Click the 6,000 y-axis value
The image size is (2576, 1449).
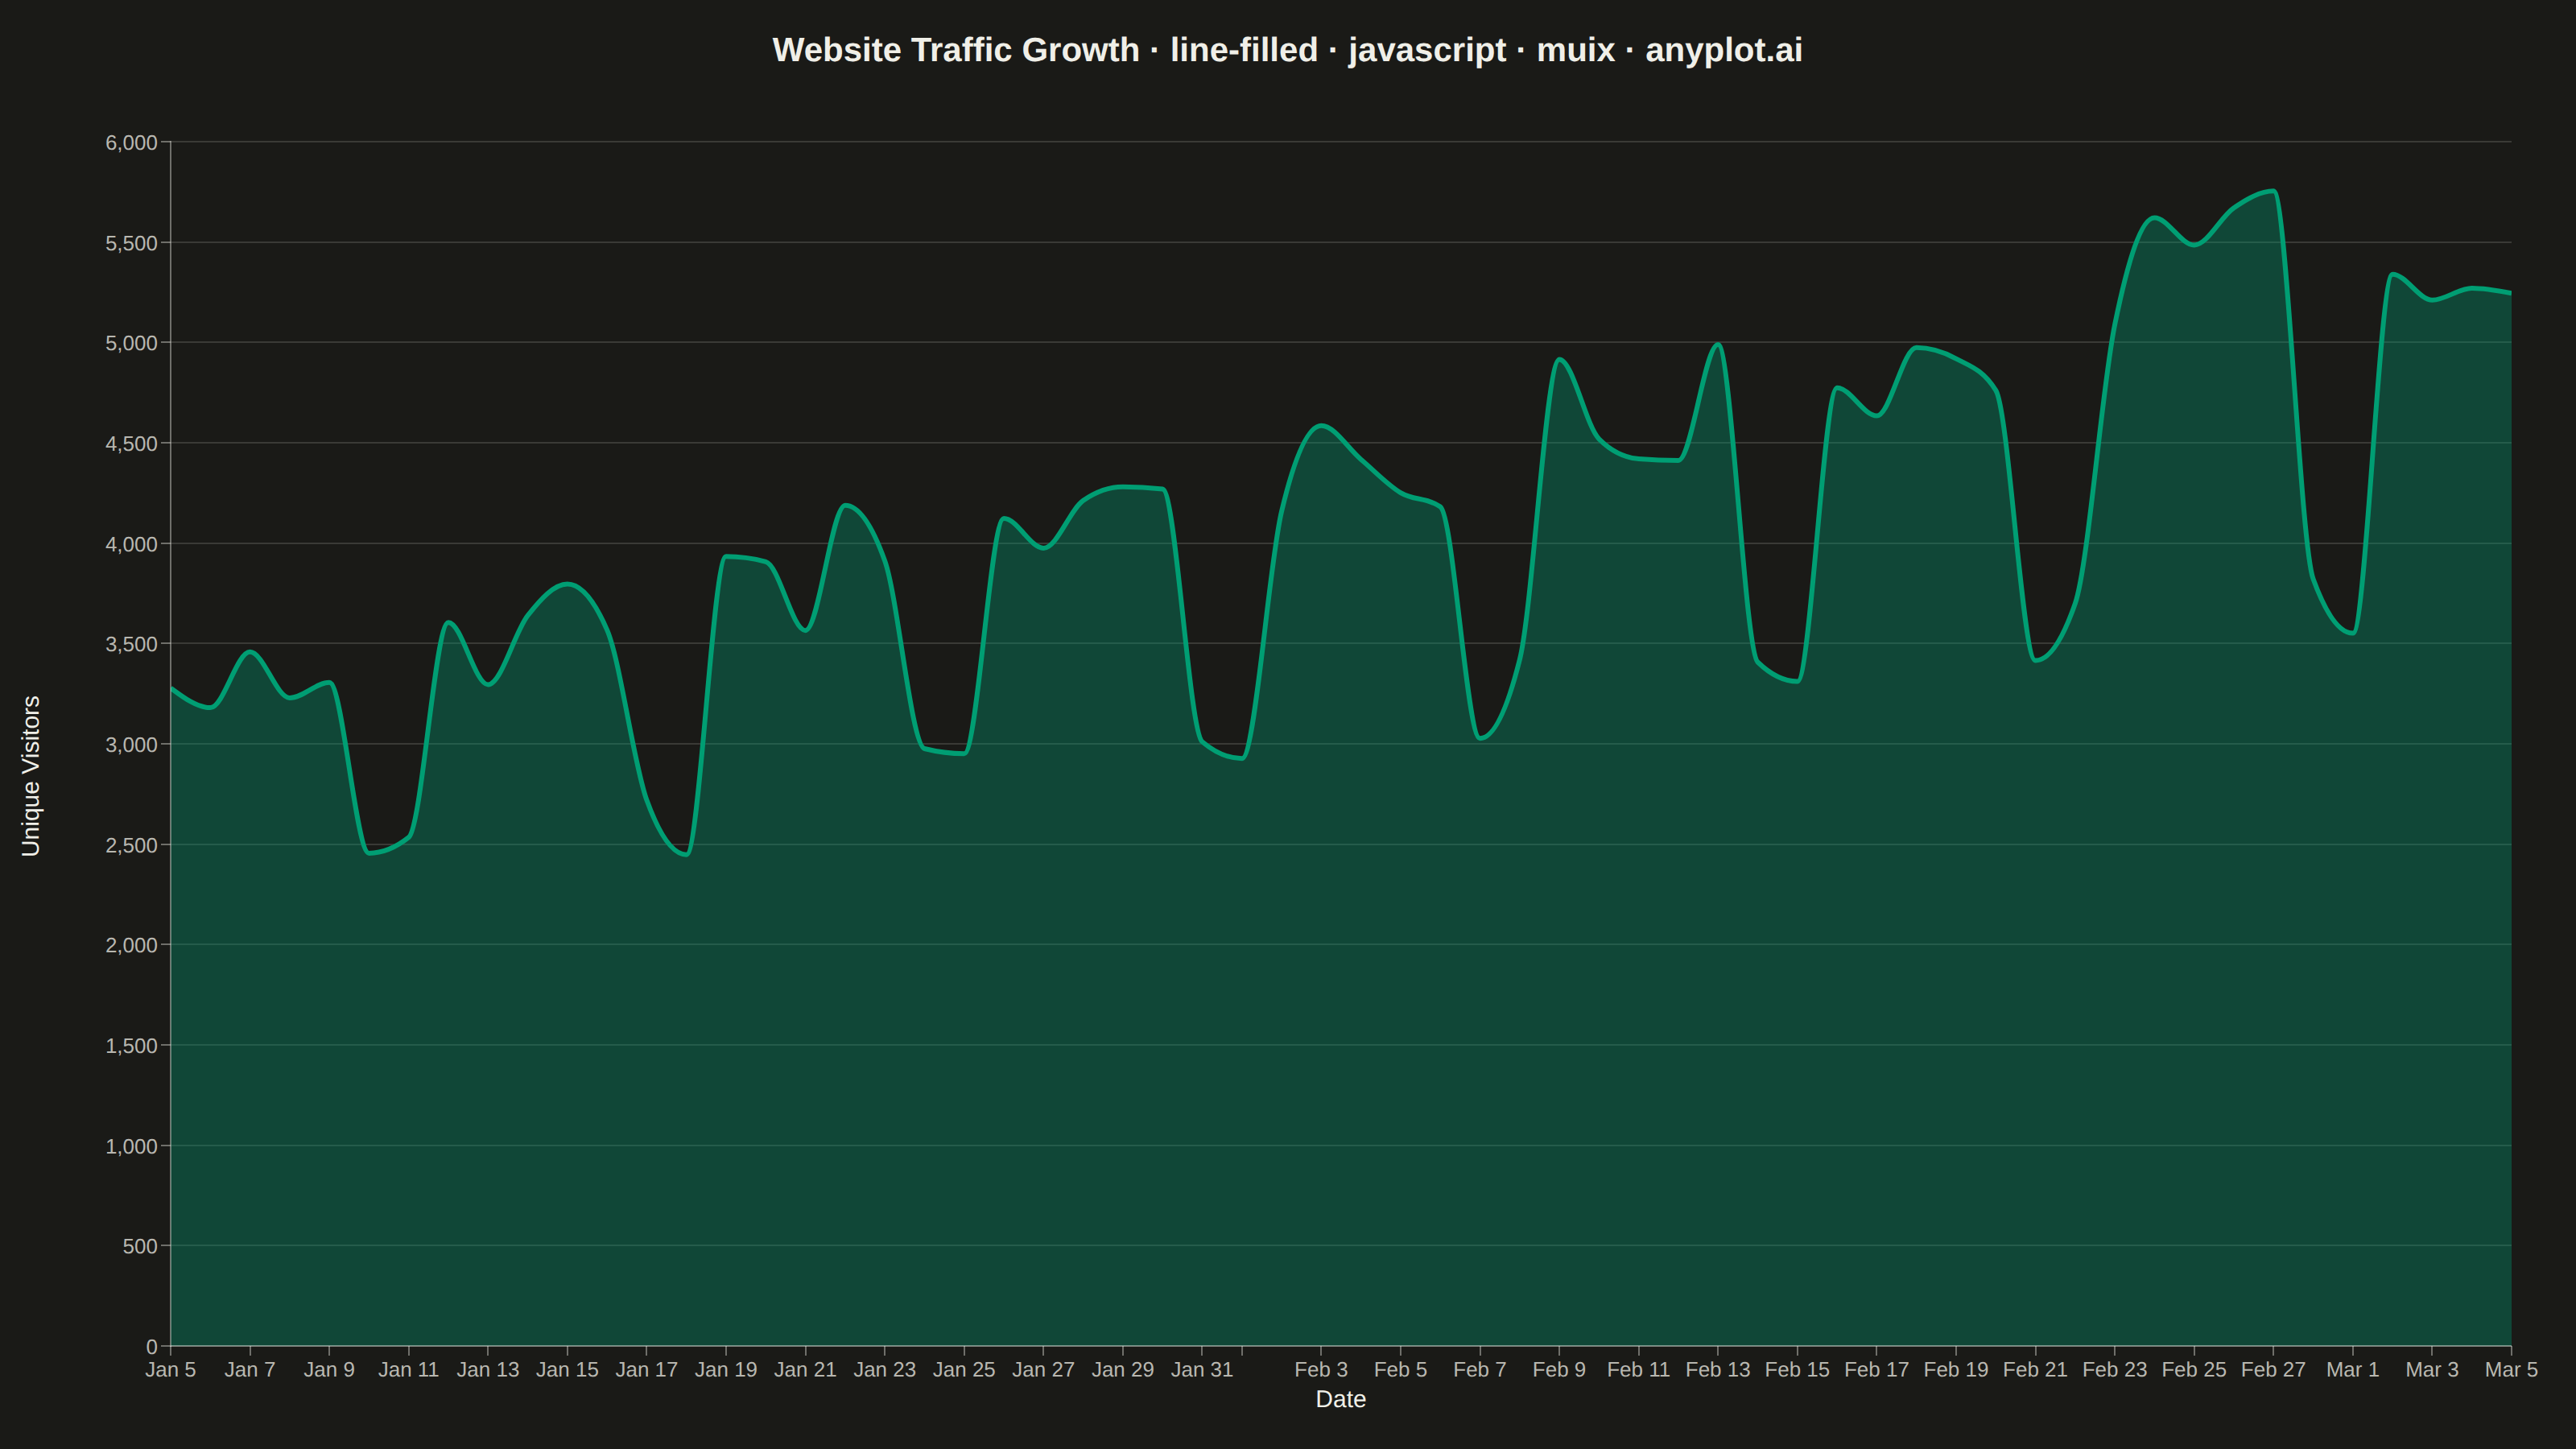pyautogui.click(x=131, y=143)
